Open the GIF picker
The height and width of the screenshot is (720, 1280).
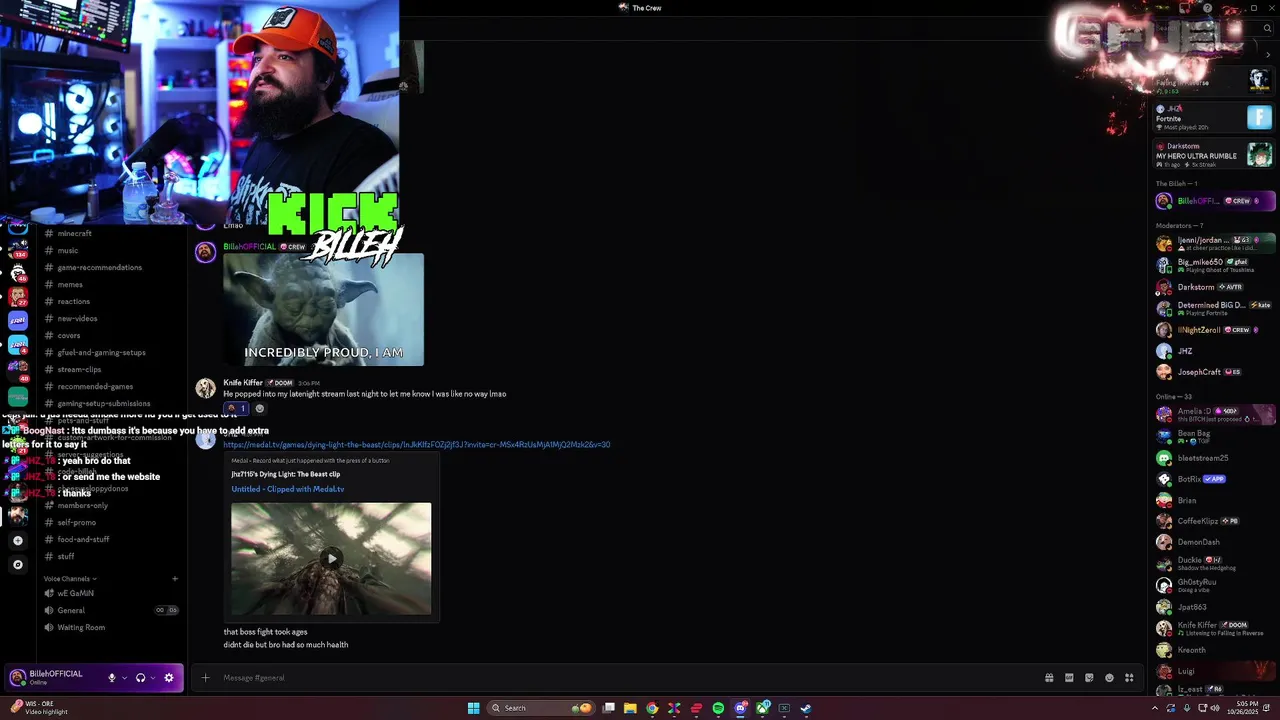(x=1069, y=678)
